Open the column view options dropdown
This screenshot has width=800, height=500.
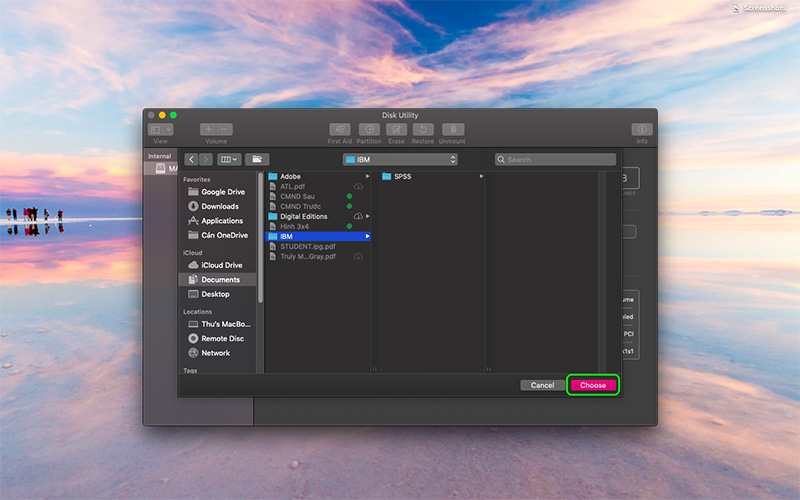click(229, 159)
